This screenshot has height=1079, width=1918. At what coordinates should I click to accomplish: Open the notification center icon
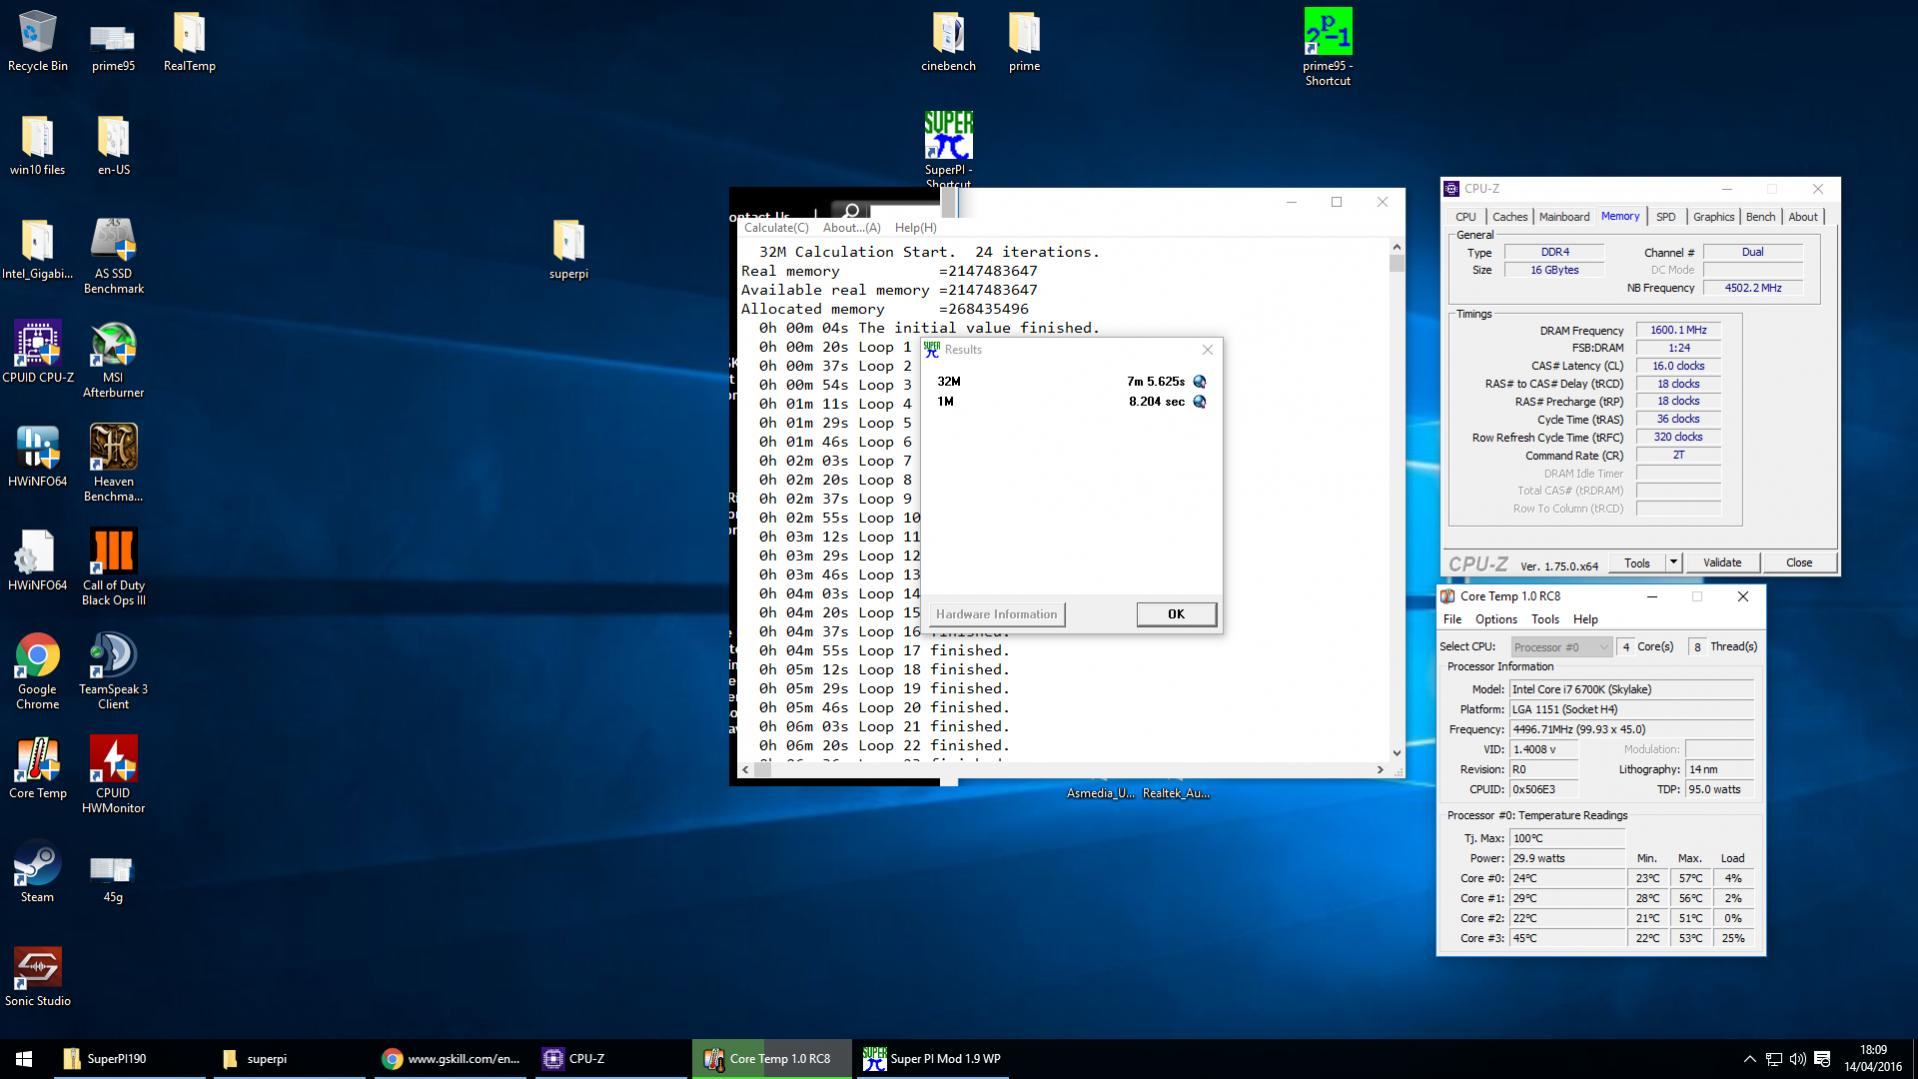pyautogui.click(x=1822, y=1059)
